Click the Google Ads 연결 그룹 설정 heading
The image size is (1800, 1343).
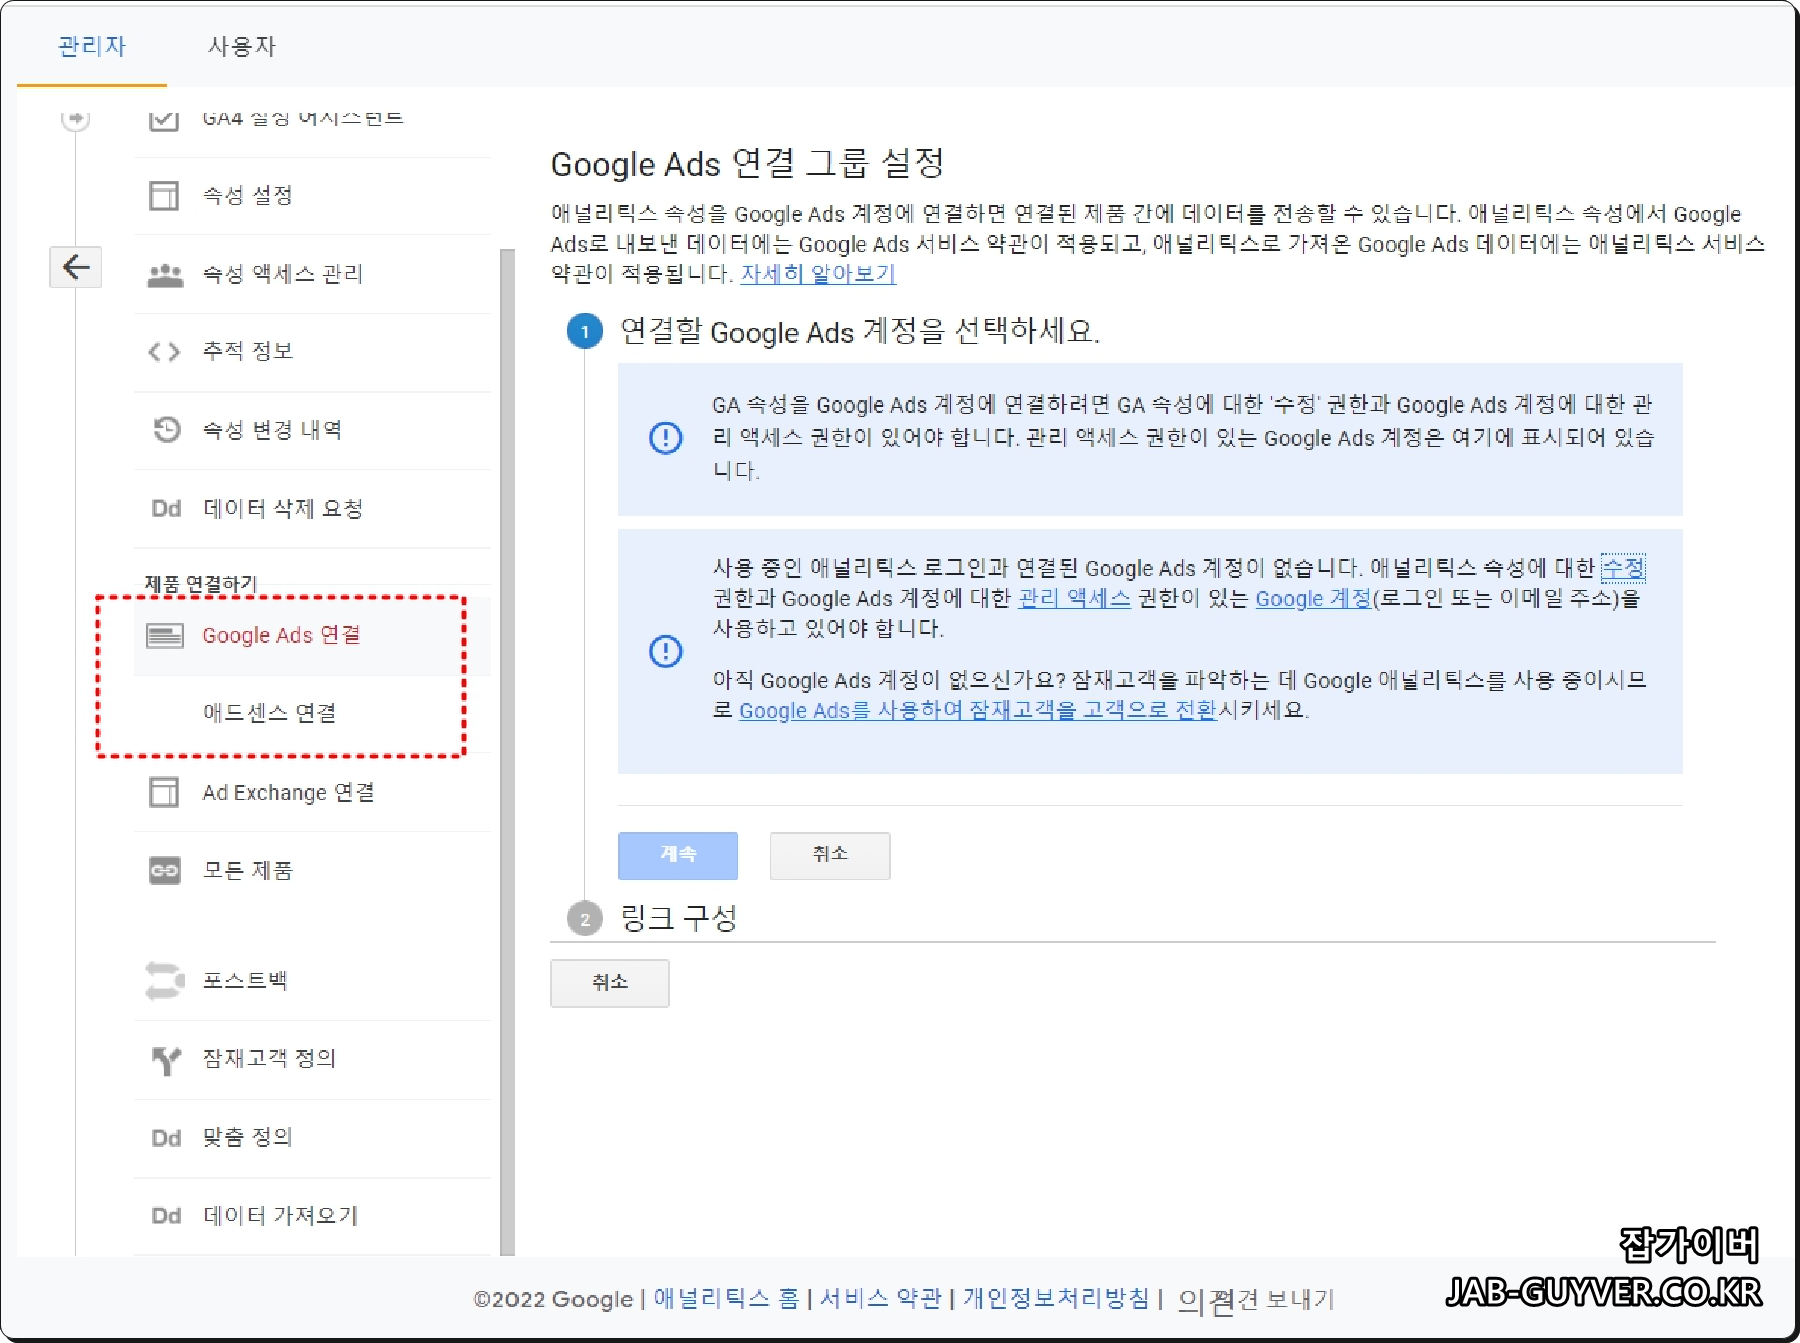(747, 163)
